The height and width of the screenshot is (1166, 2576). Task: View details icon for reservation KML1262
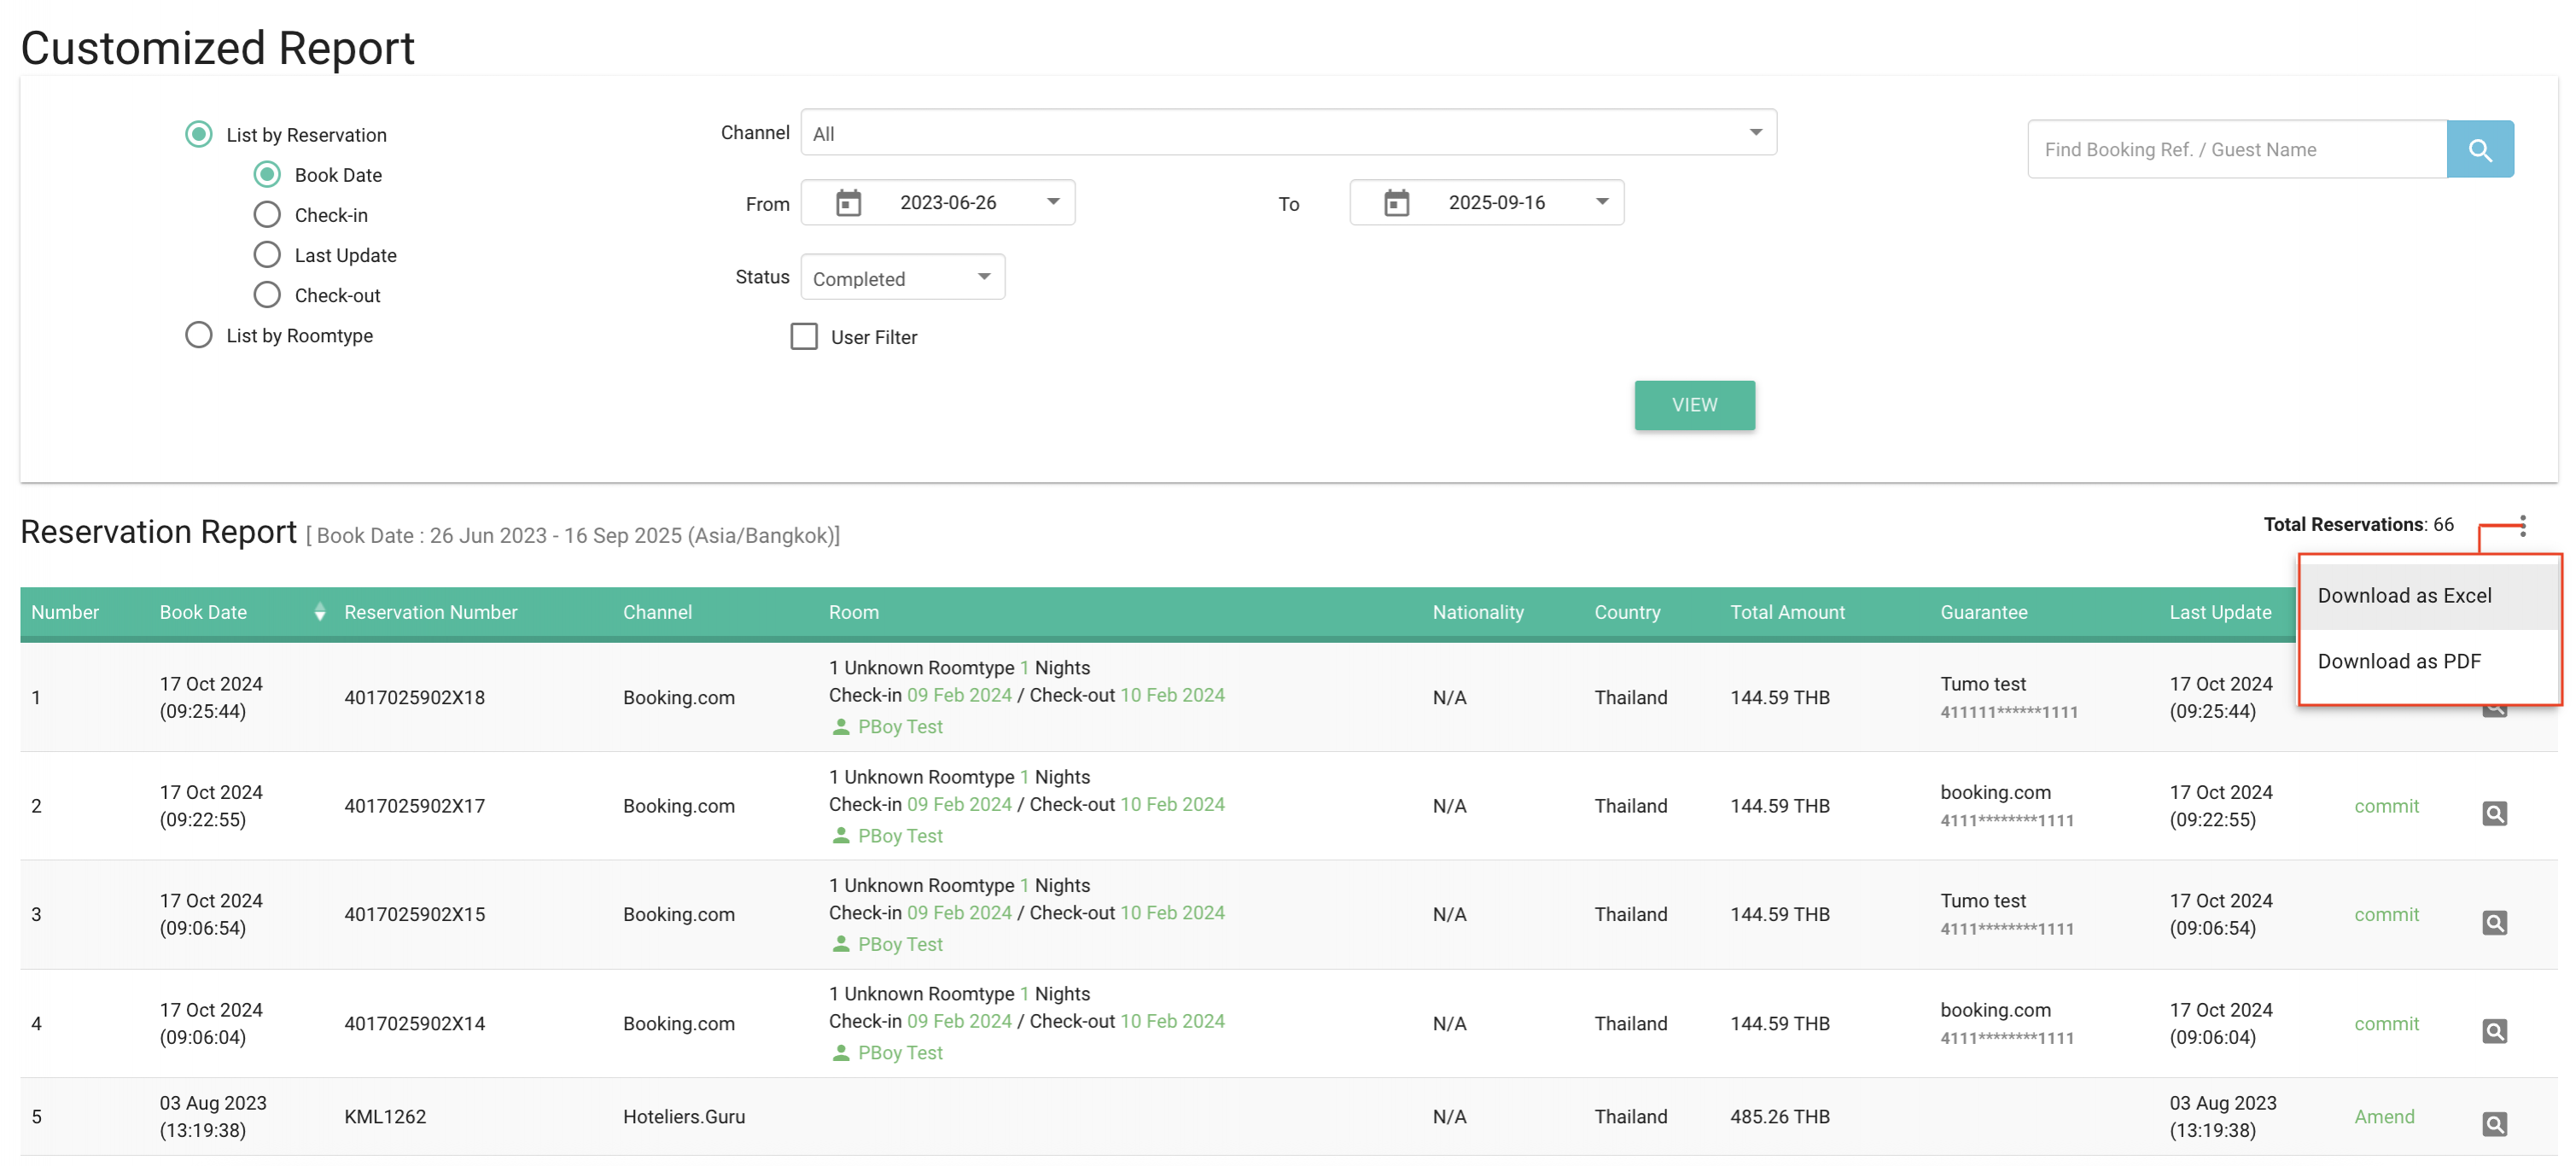tap(2494, 1124)
